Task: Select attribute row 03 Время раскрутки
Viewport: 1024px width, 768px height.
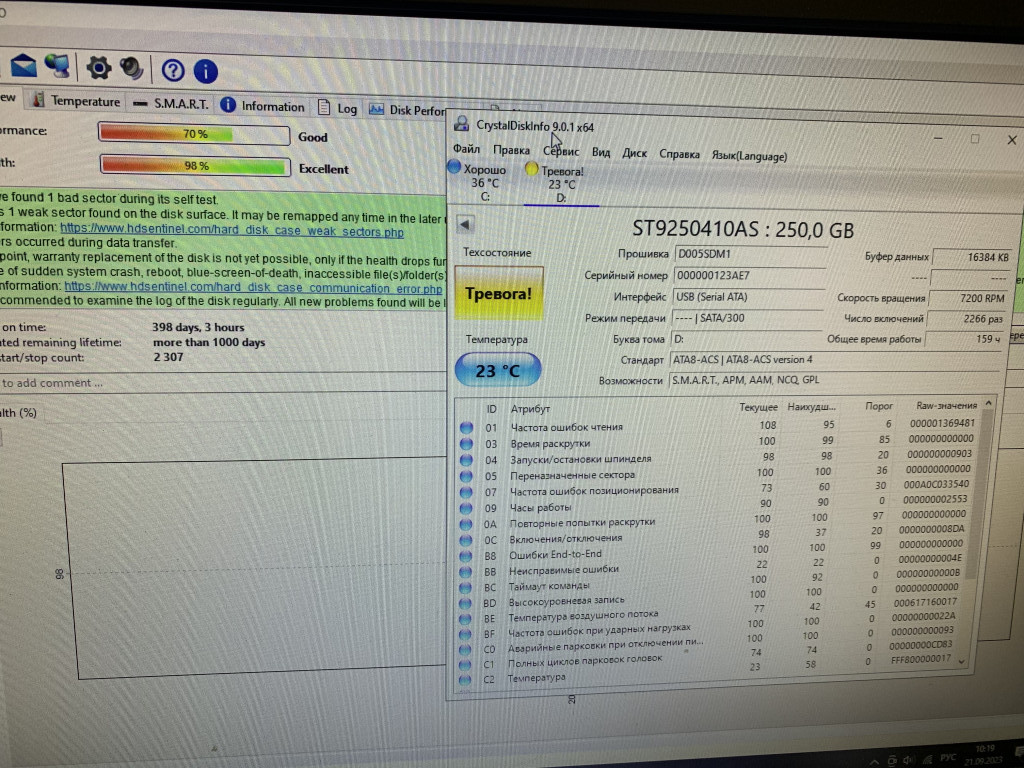Action: (716, 441)
